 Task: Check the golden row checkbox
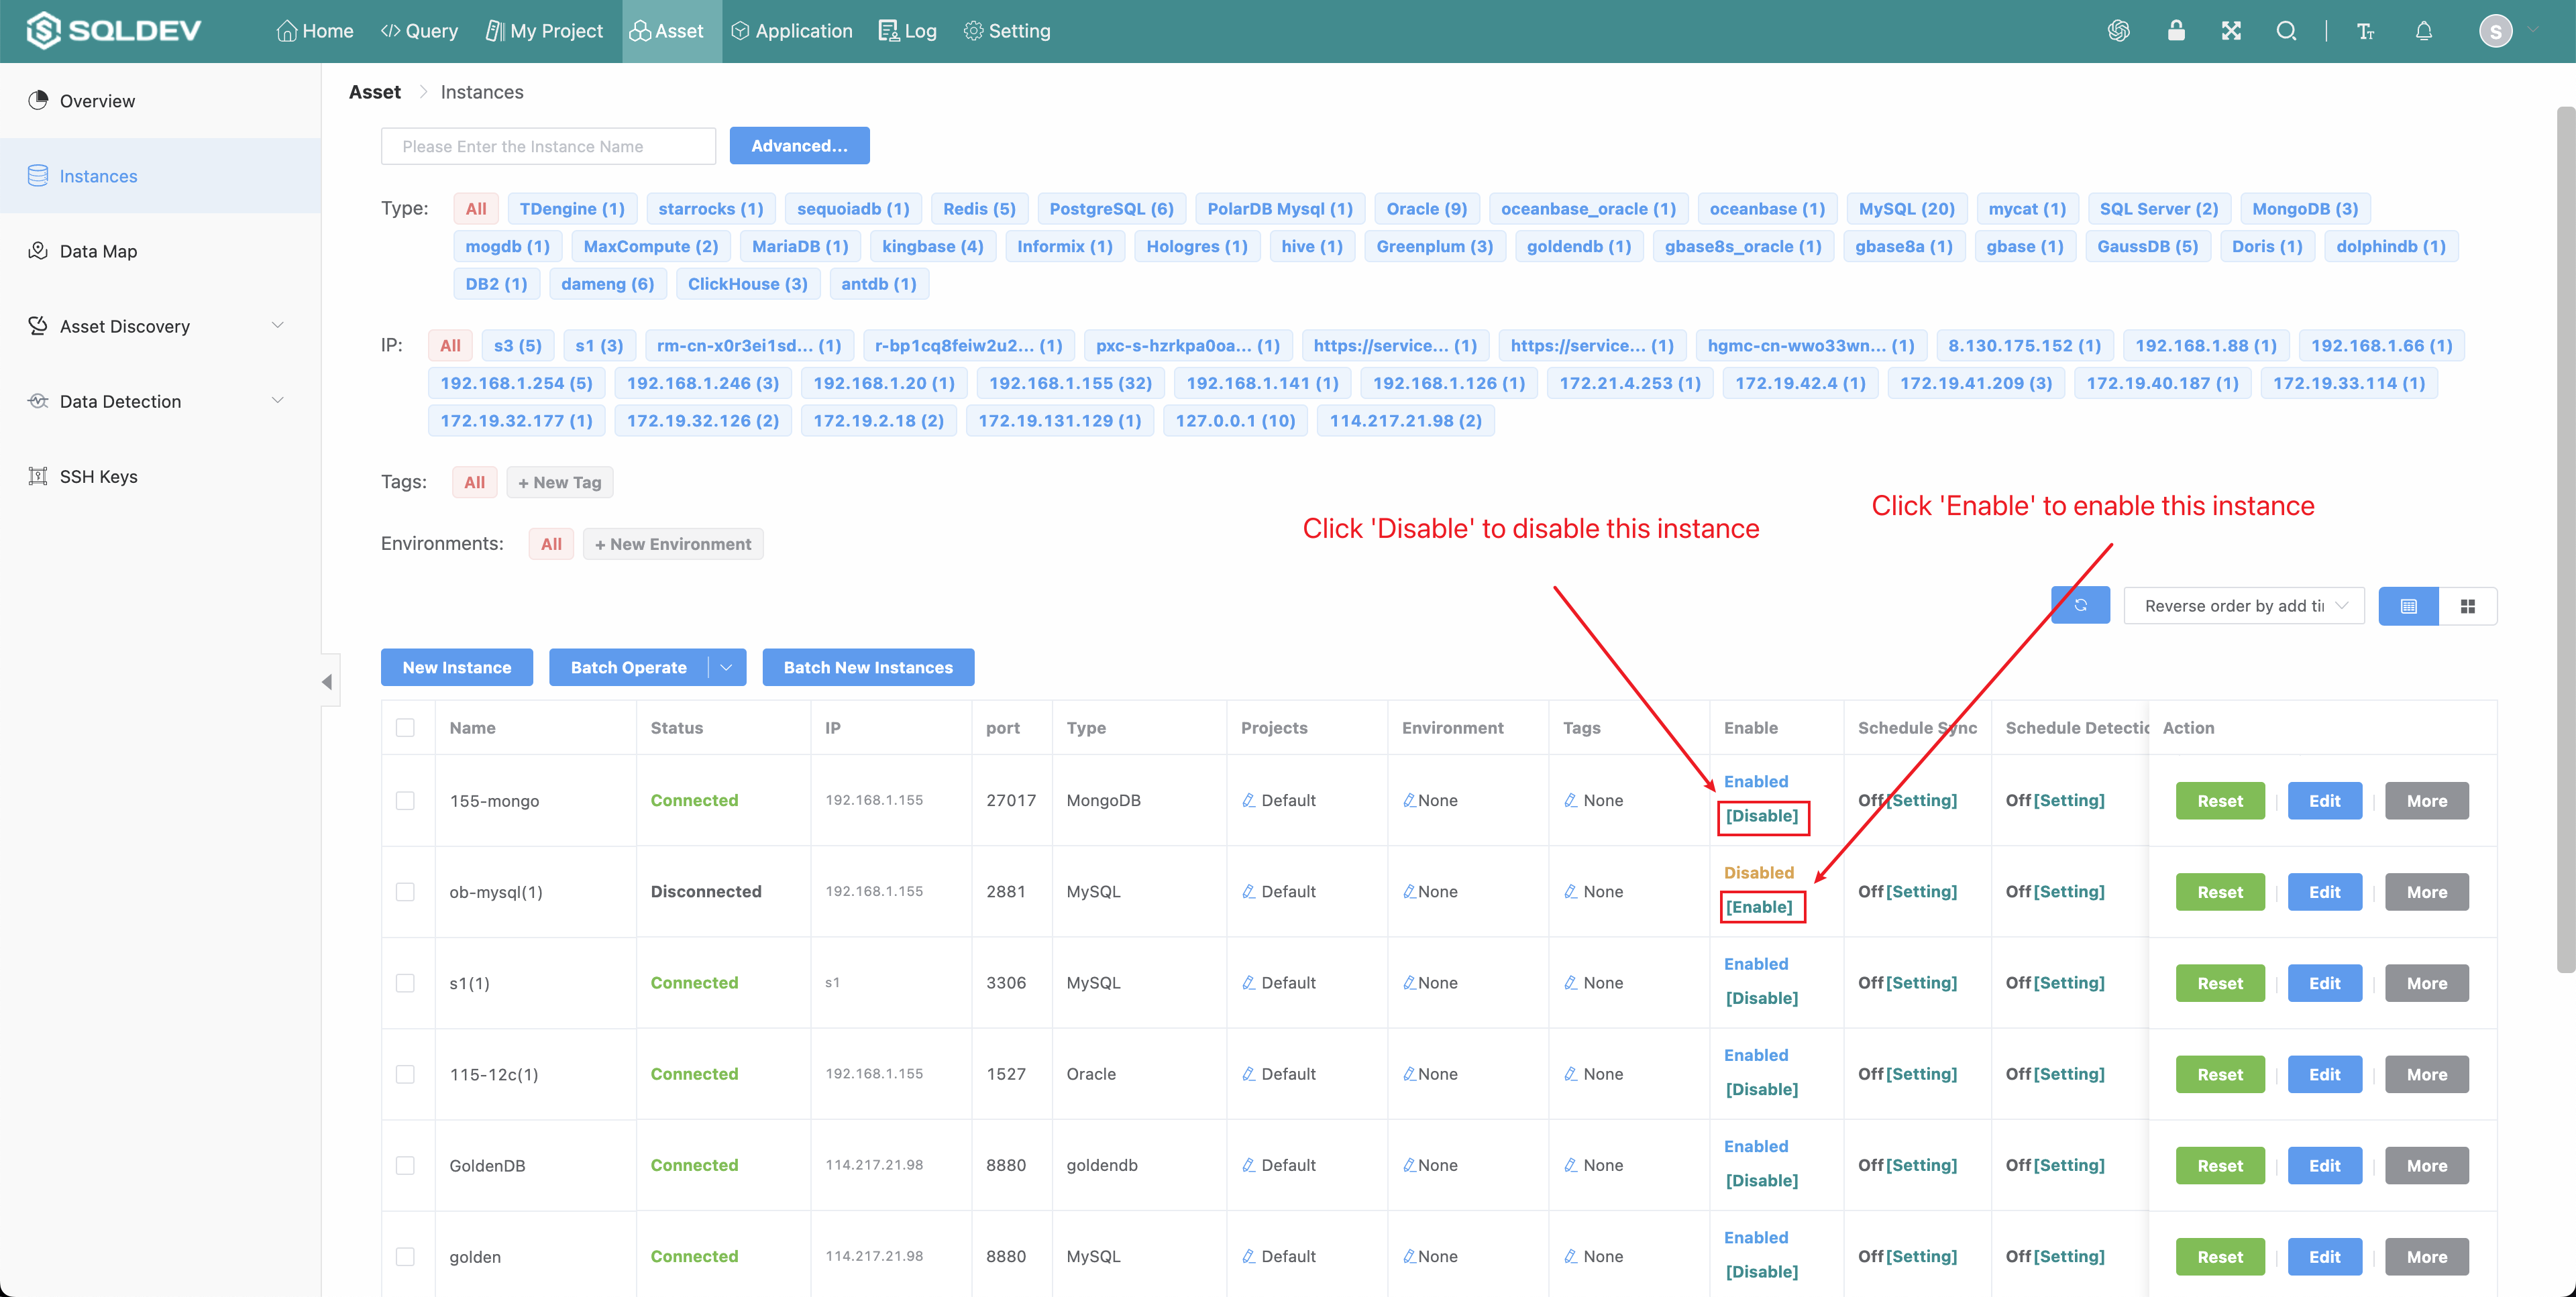pos(405,1256)
